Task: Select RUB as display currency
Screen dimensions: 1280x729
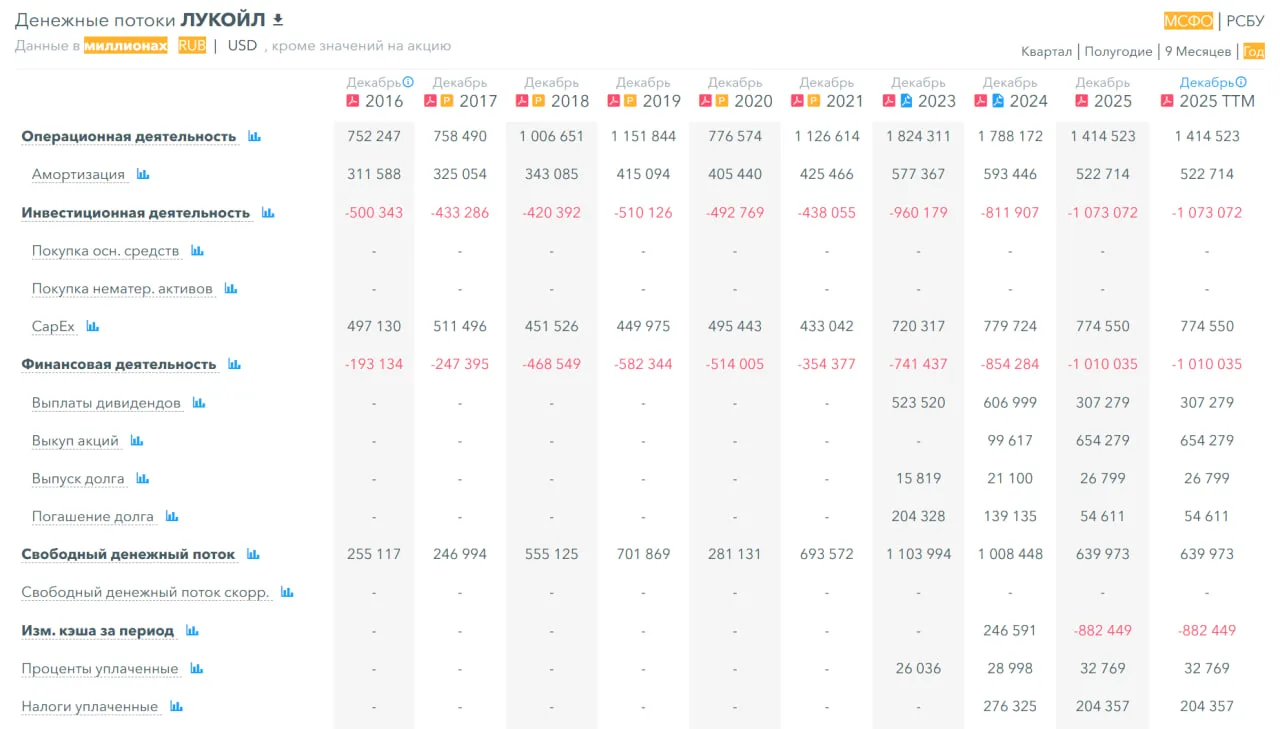Action: (x=192, y=45)
